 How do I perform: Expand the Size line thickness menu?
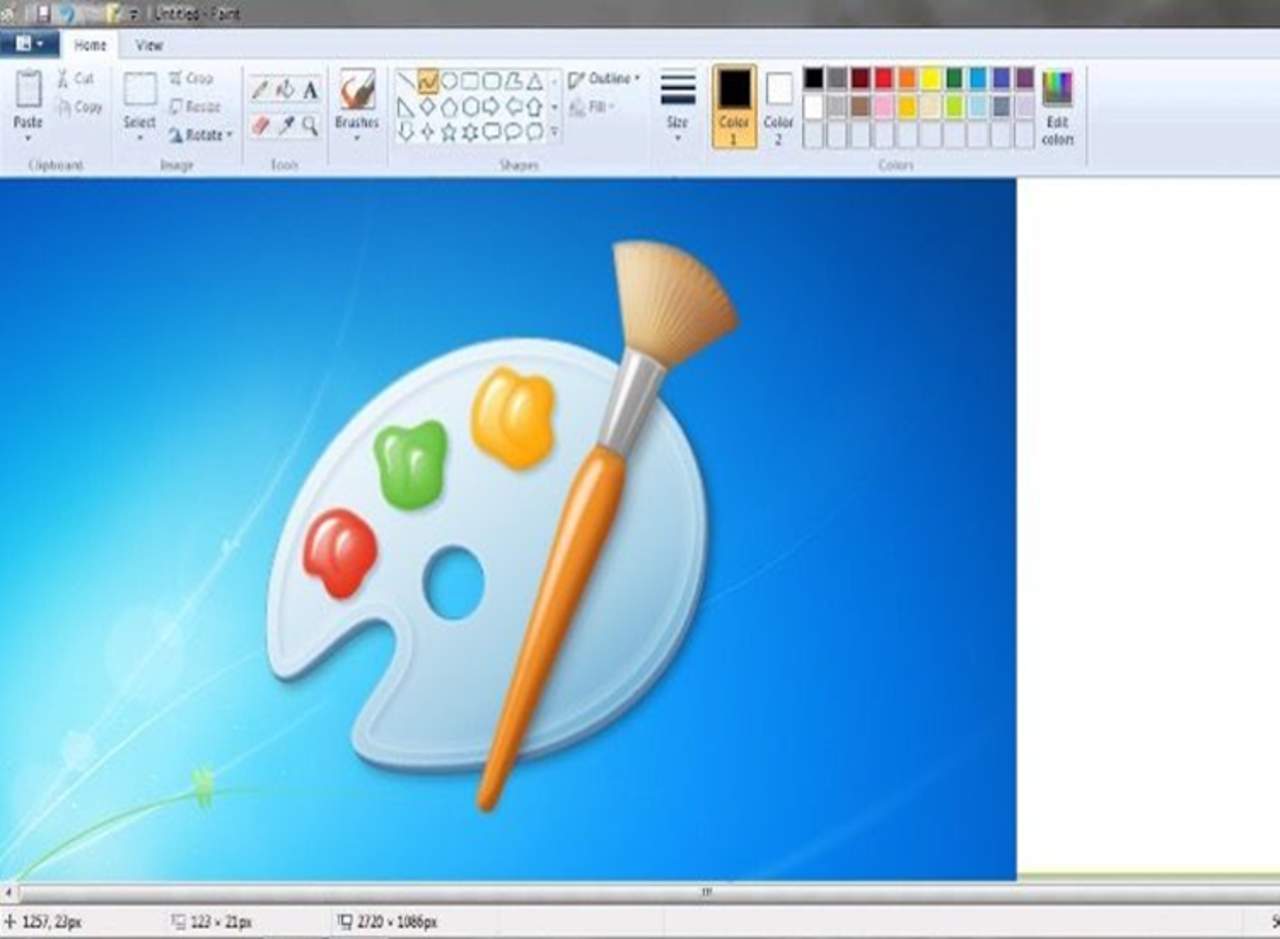(x=677, y=106)
